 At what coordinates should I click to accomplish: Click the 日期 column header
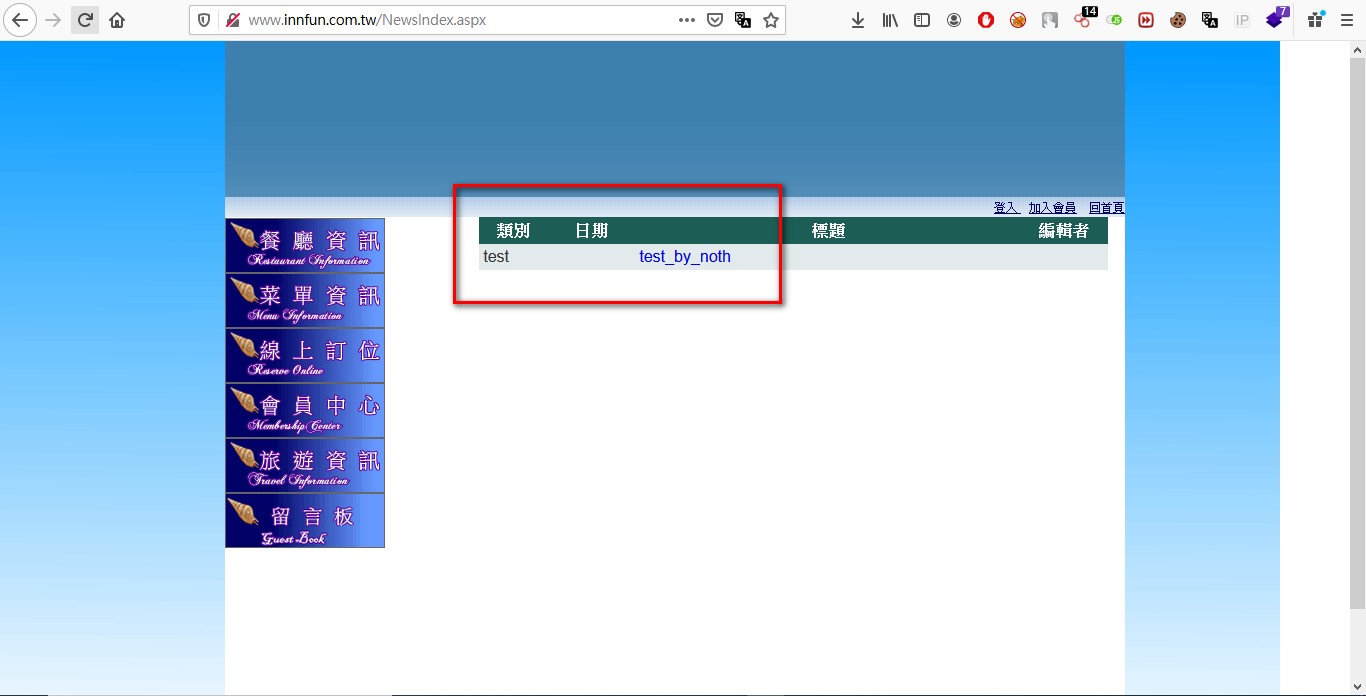coord(591,231)
